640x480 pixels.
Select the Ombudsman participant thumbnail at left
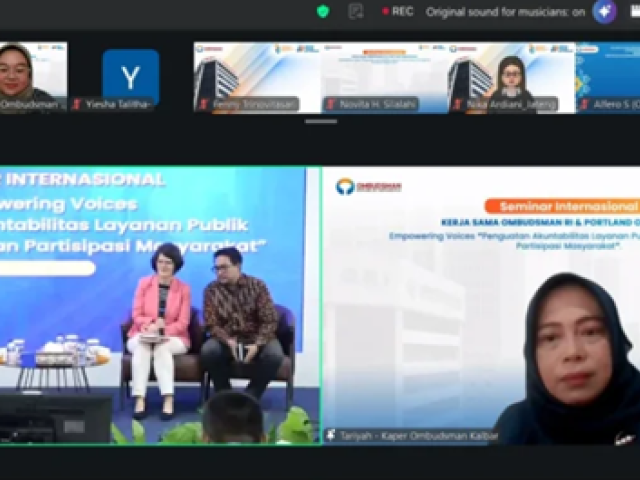33,77
